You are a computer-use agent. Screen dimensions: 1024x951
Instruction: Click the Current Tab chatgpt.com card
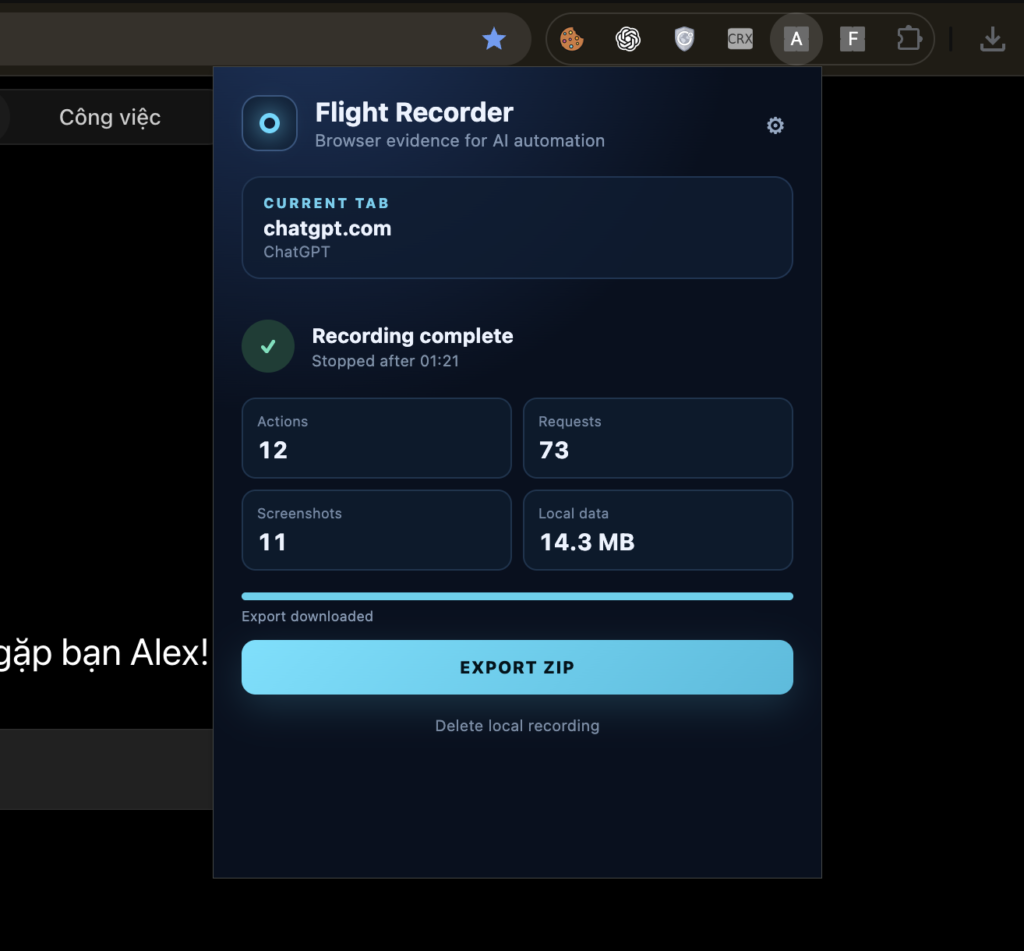517,227
